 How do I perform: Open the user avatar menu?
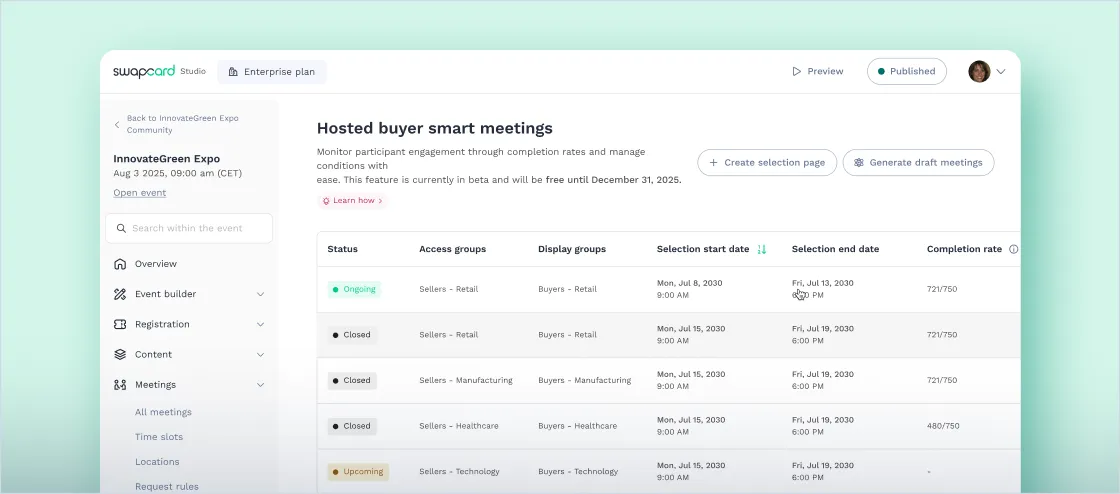click(979, 71)
